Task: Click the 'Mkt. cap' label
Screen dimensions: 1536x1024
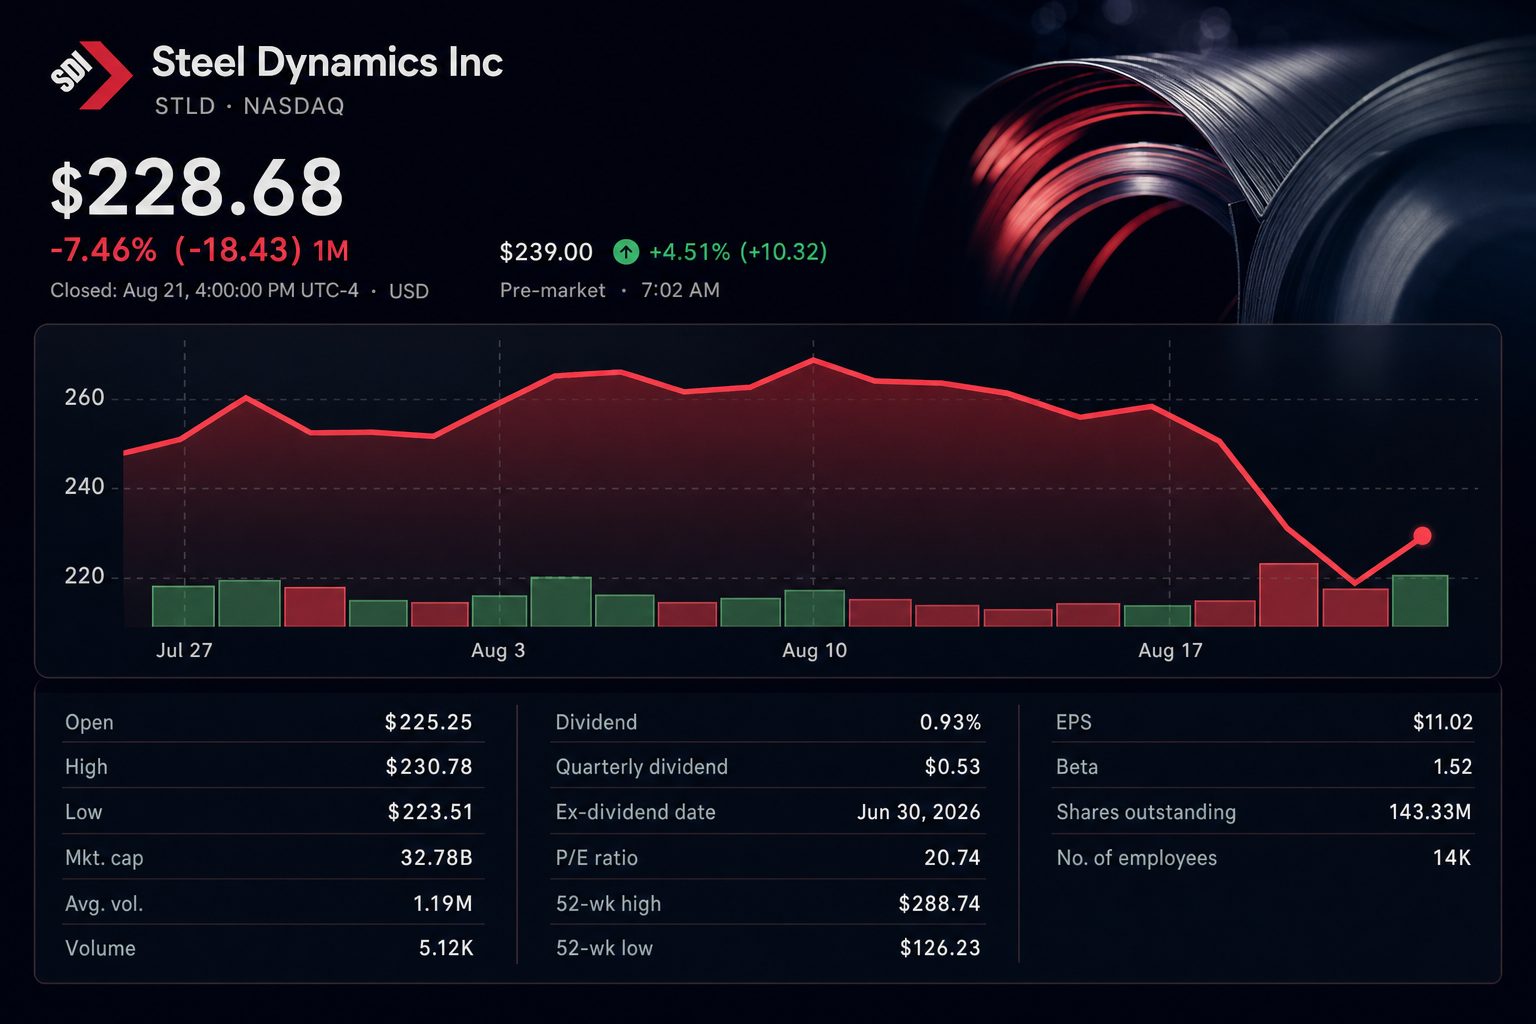Action: click(104, 858)
